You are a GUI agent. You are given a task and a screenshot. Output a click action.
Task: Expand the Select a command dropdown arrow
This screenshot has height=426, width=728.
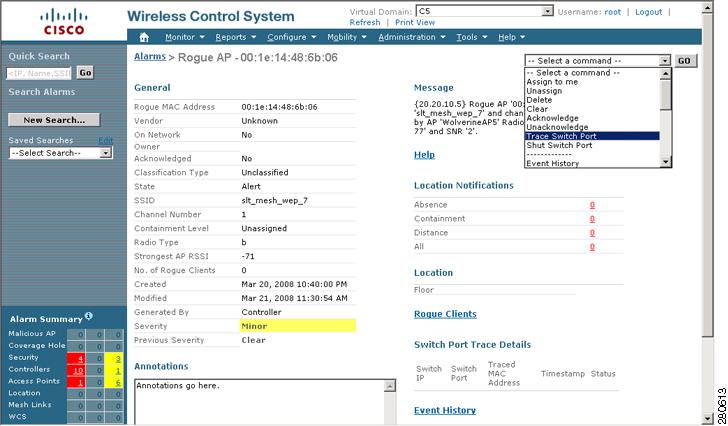coord(665,61)
